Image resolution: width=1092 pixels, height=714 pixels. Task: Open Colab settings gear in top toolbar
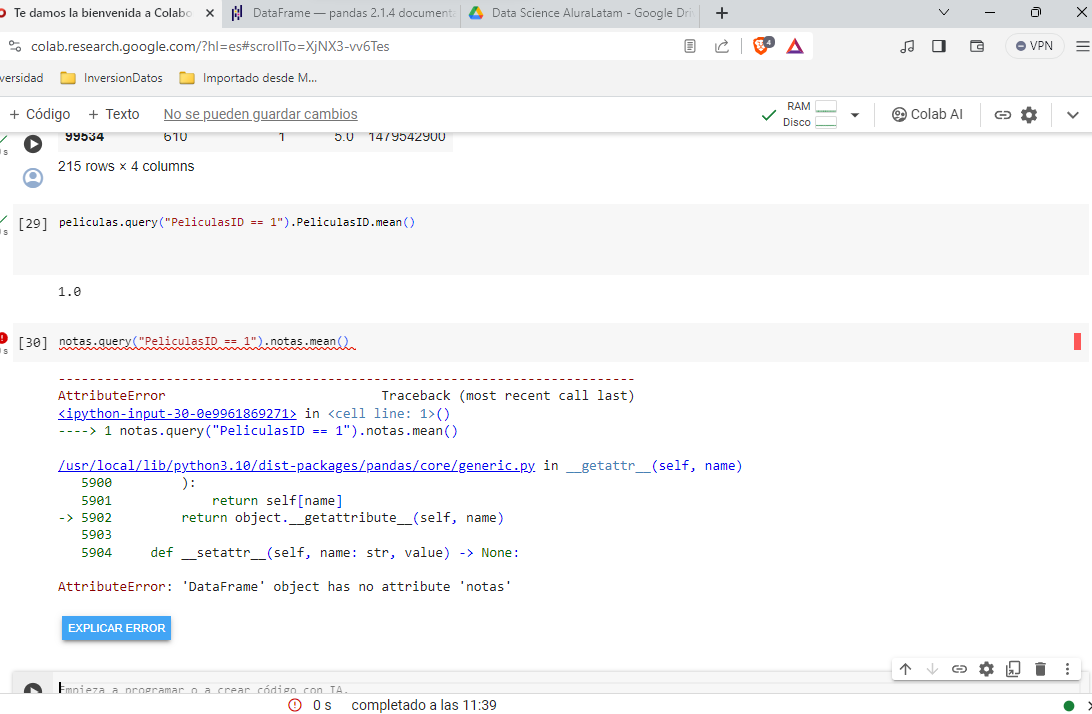(x=1029, y=115)
